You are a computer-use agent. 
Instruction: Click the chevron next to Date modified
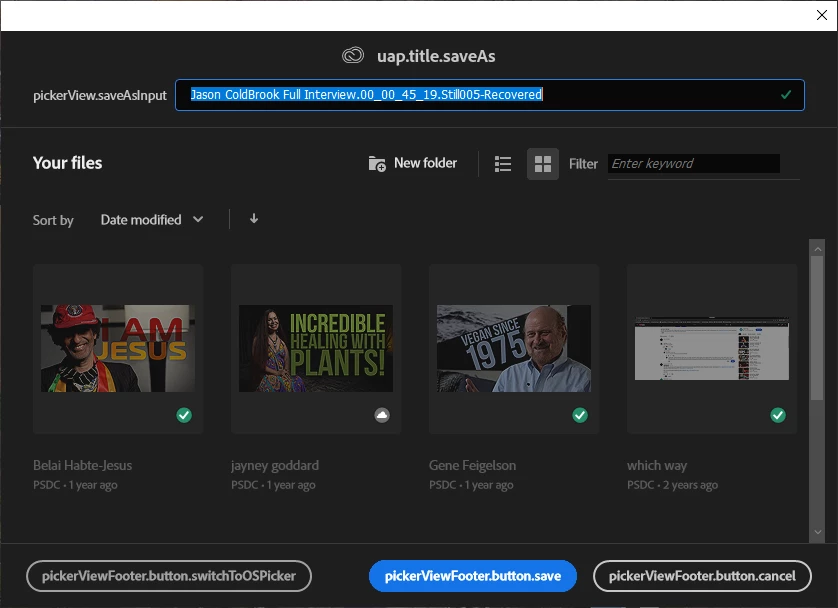pyautogui.click(x=198, y=220)
